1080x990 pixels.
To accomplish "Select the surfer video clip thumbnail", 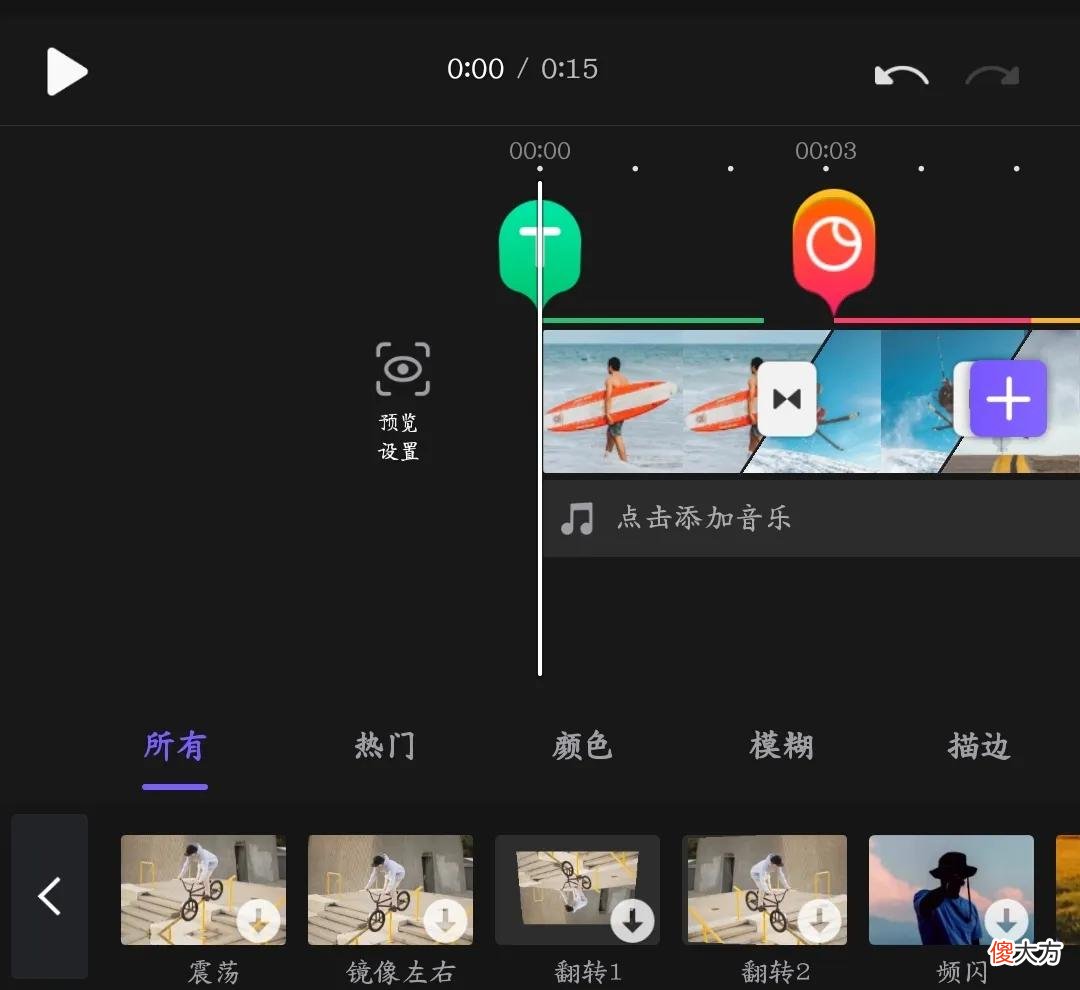I will 647,401.
